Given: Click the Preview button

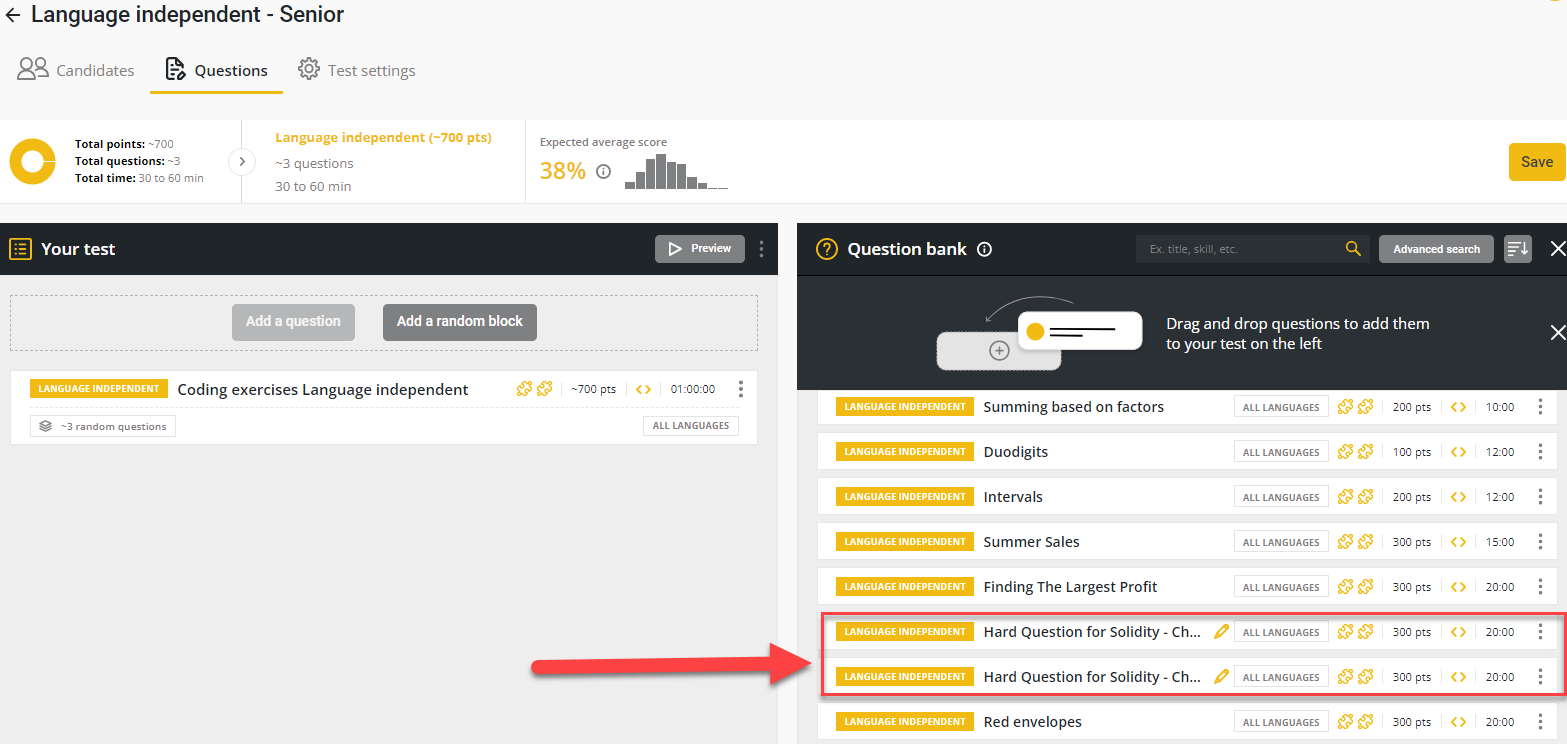Looking at the screenshot, I should [699, 249].
